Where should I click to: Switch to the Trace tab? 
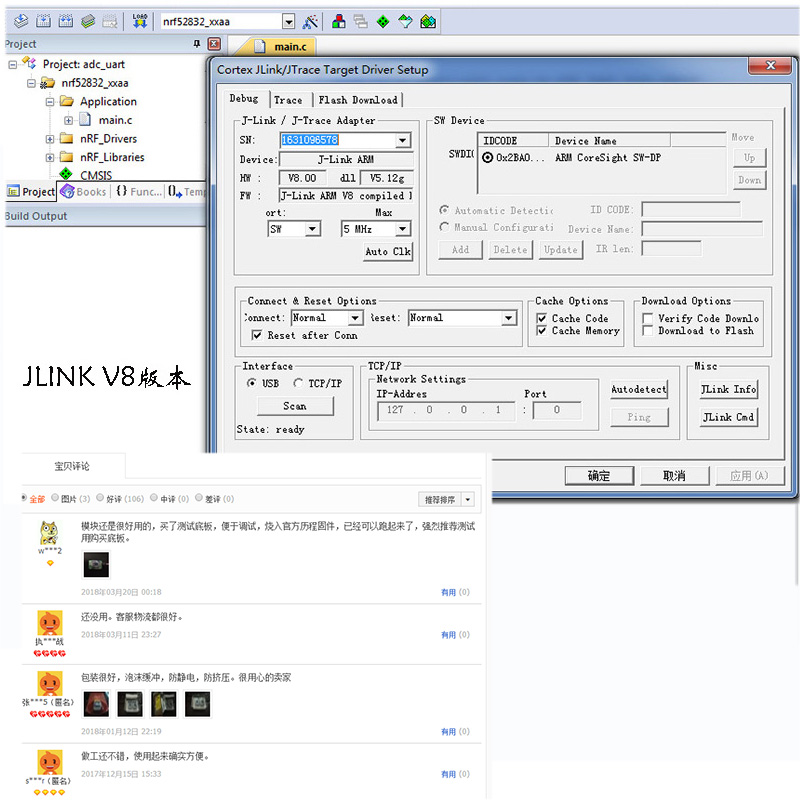click(288, 100)
